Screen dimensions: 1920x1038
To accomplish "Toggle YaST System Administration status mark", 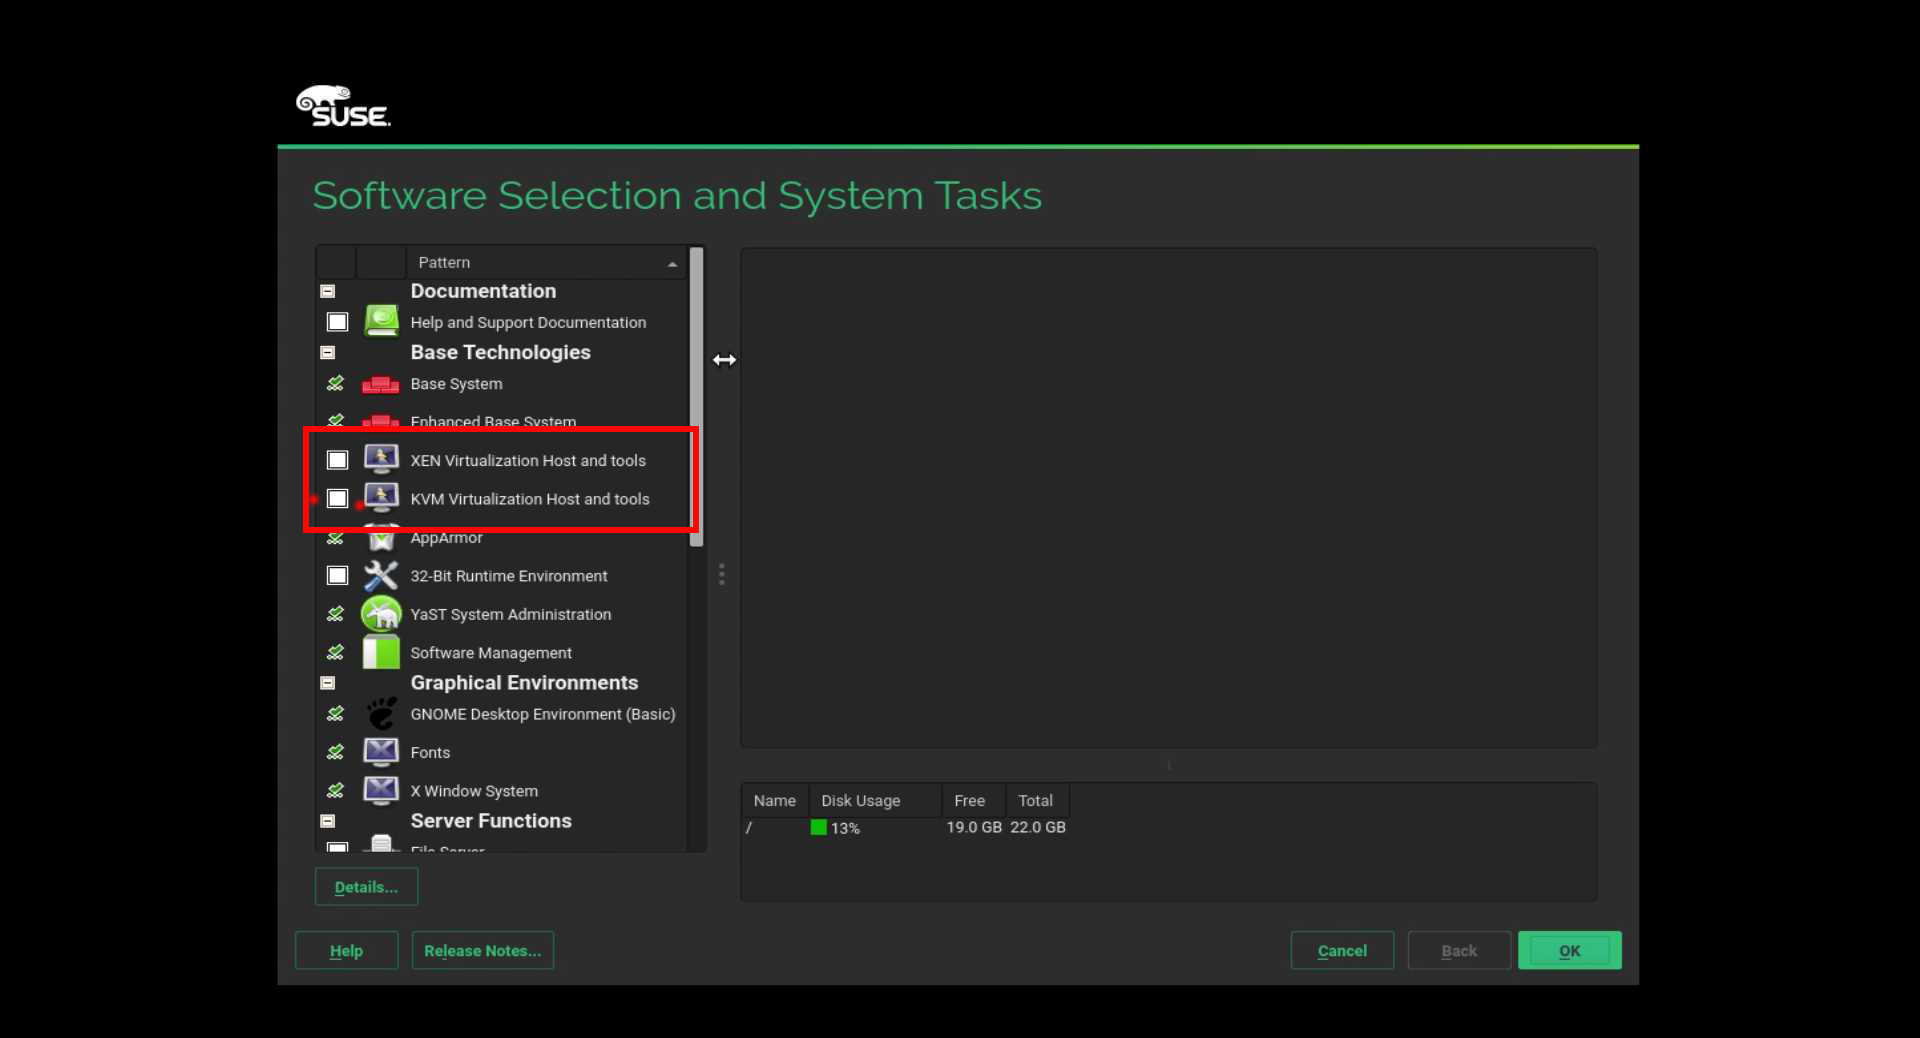I will click(x=336, y=613).
